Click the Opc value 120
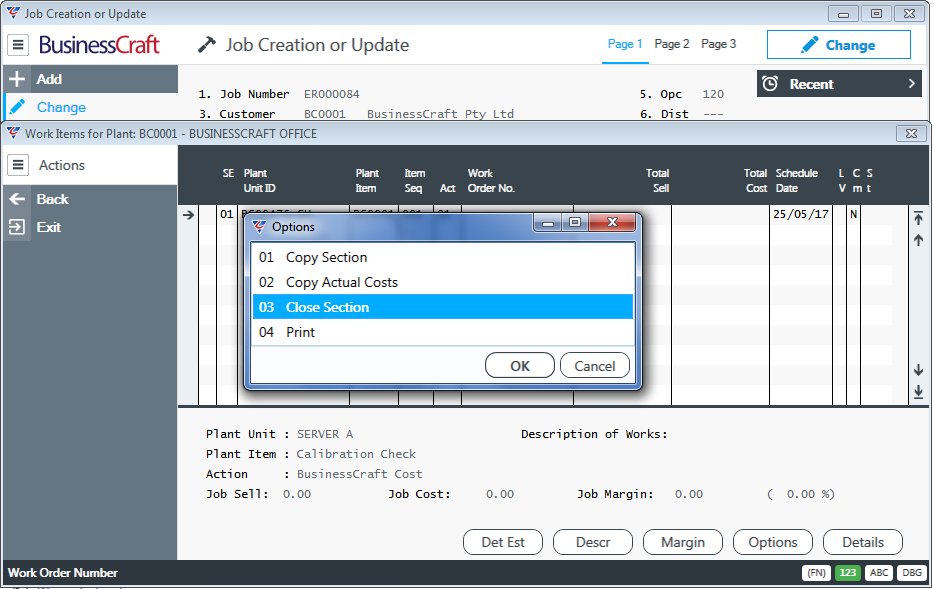 [x=713, y=94]
